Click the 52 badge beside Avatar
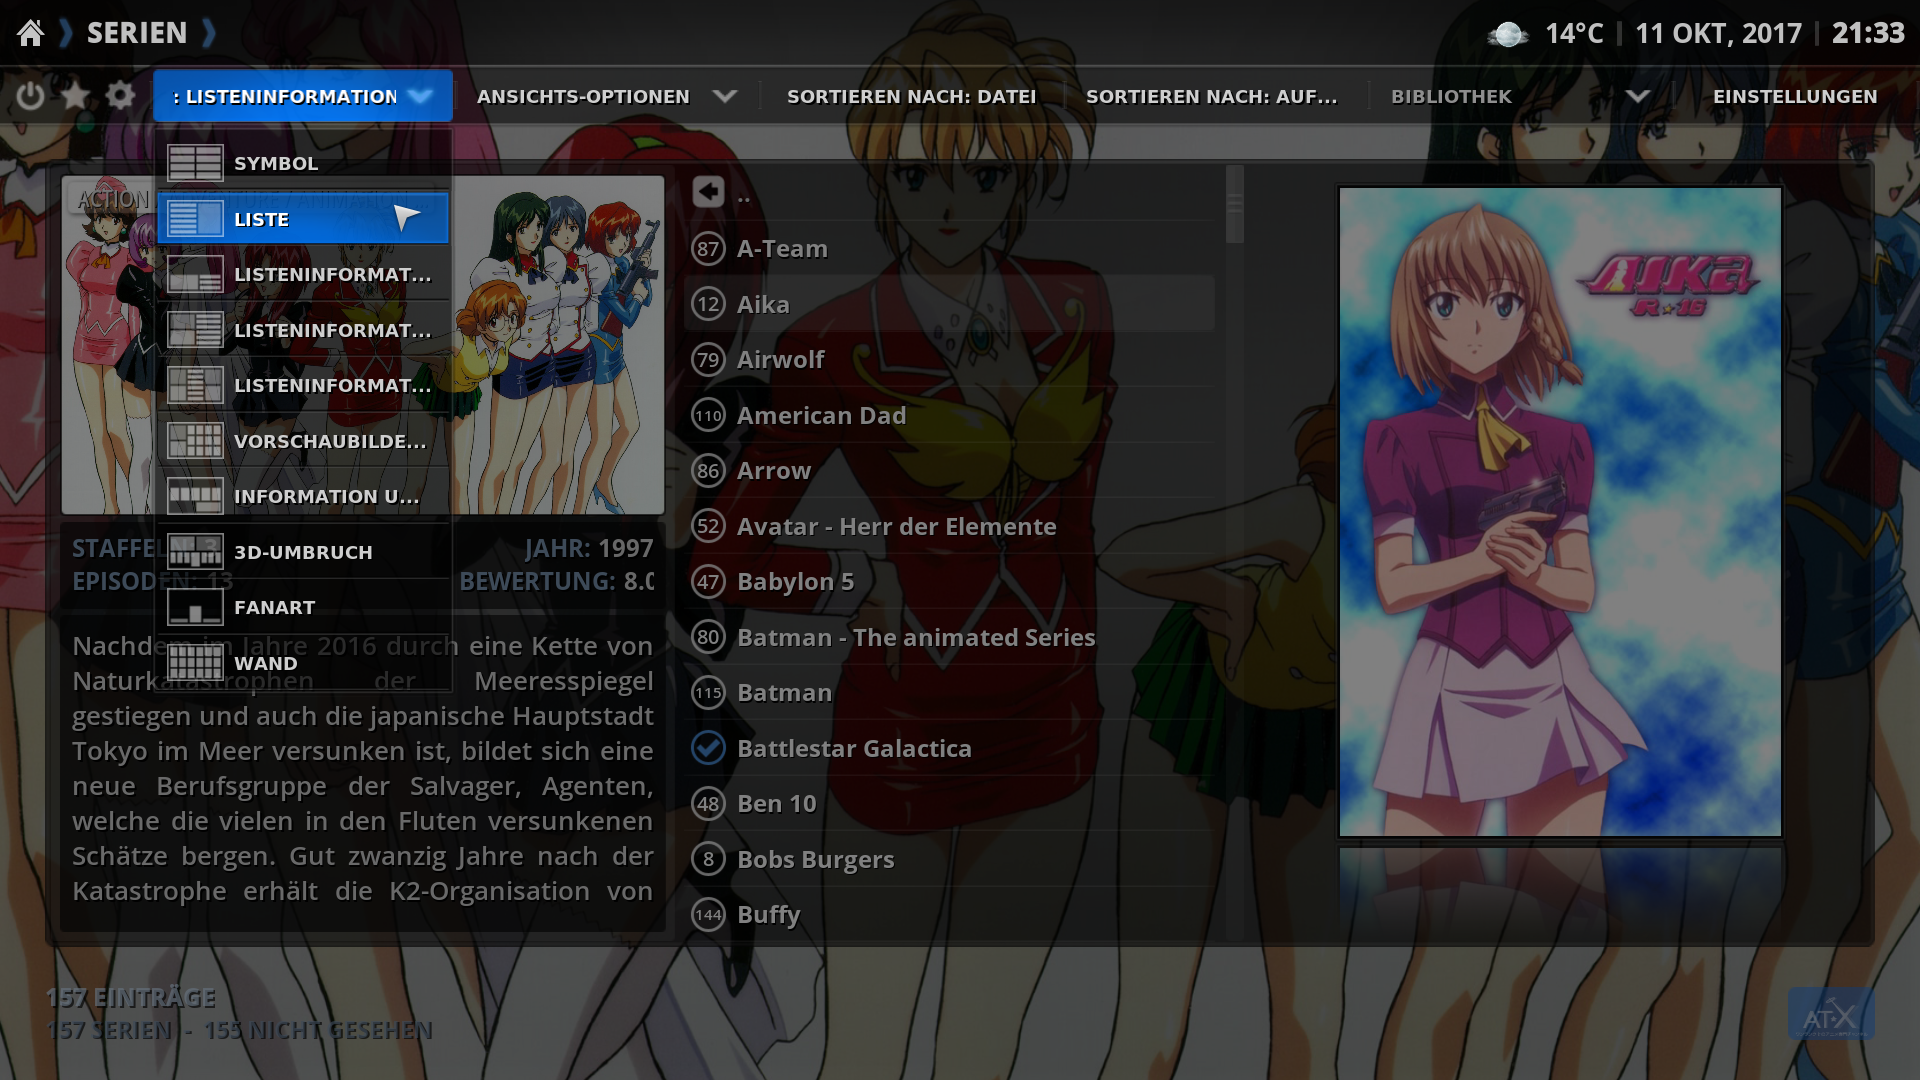This screenshot has height=1080, width=1920. pyautogui.click(x=708, y=526)
